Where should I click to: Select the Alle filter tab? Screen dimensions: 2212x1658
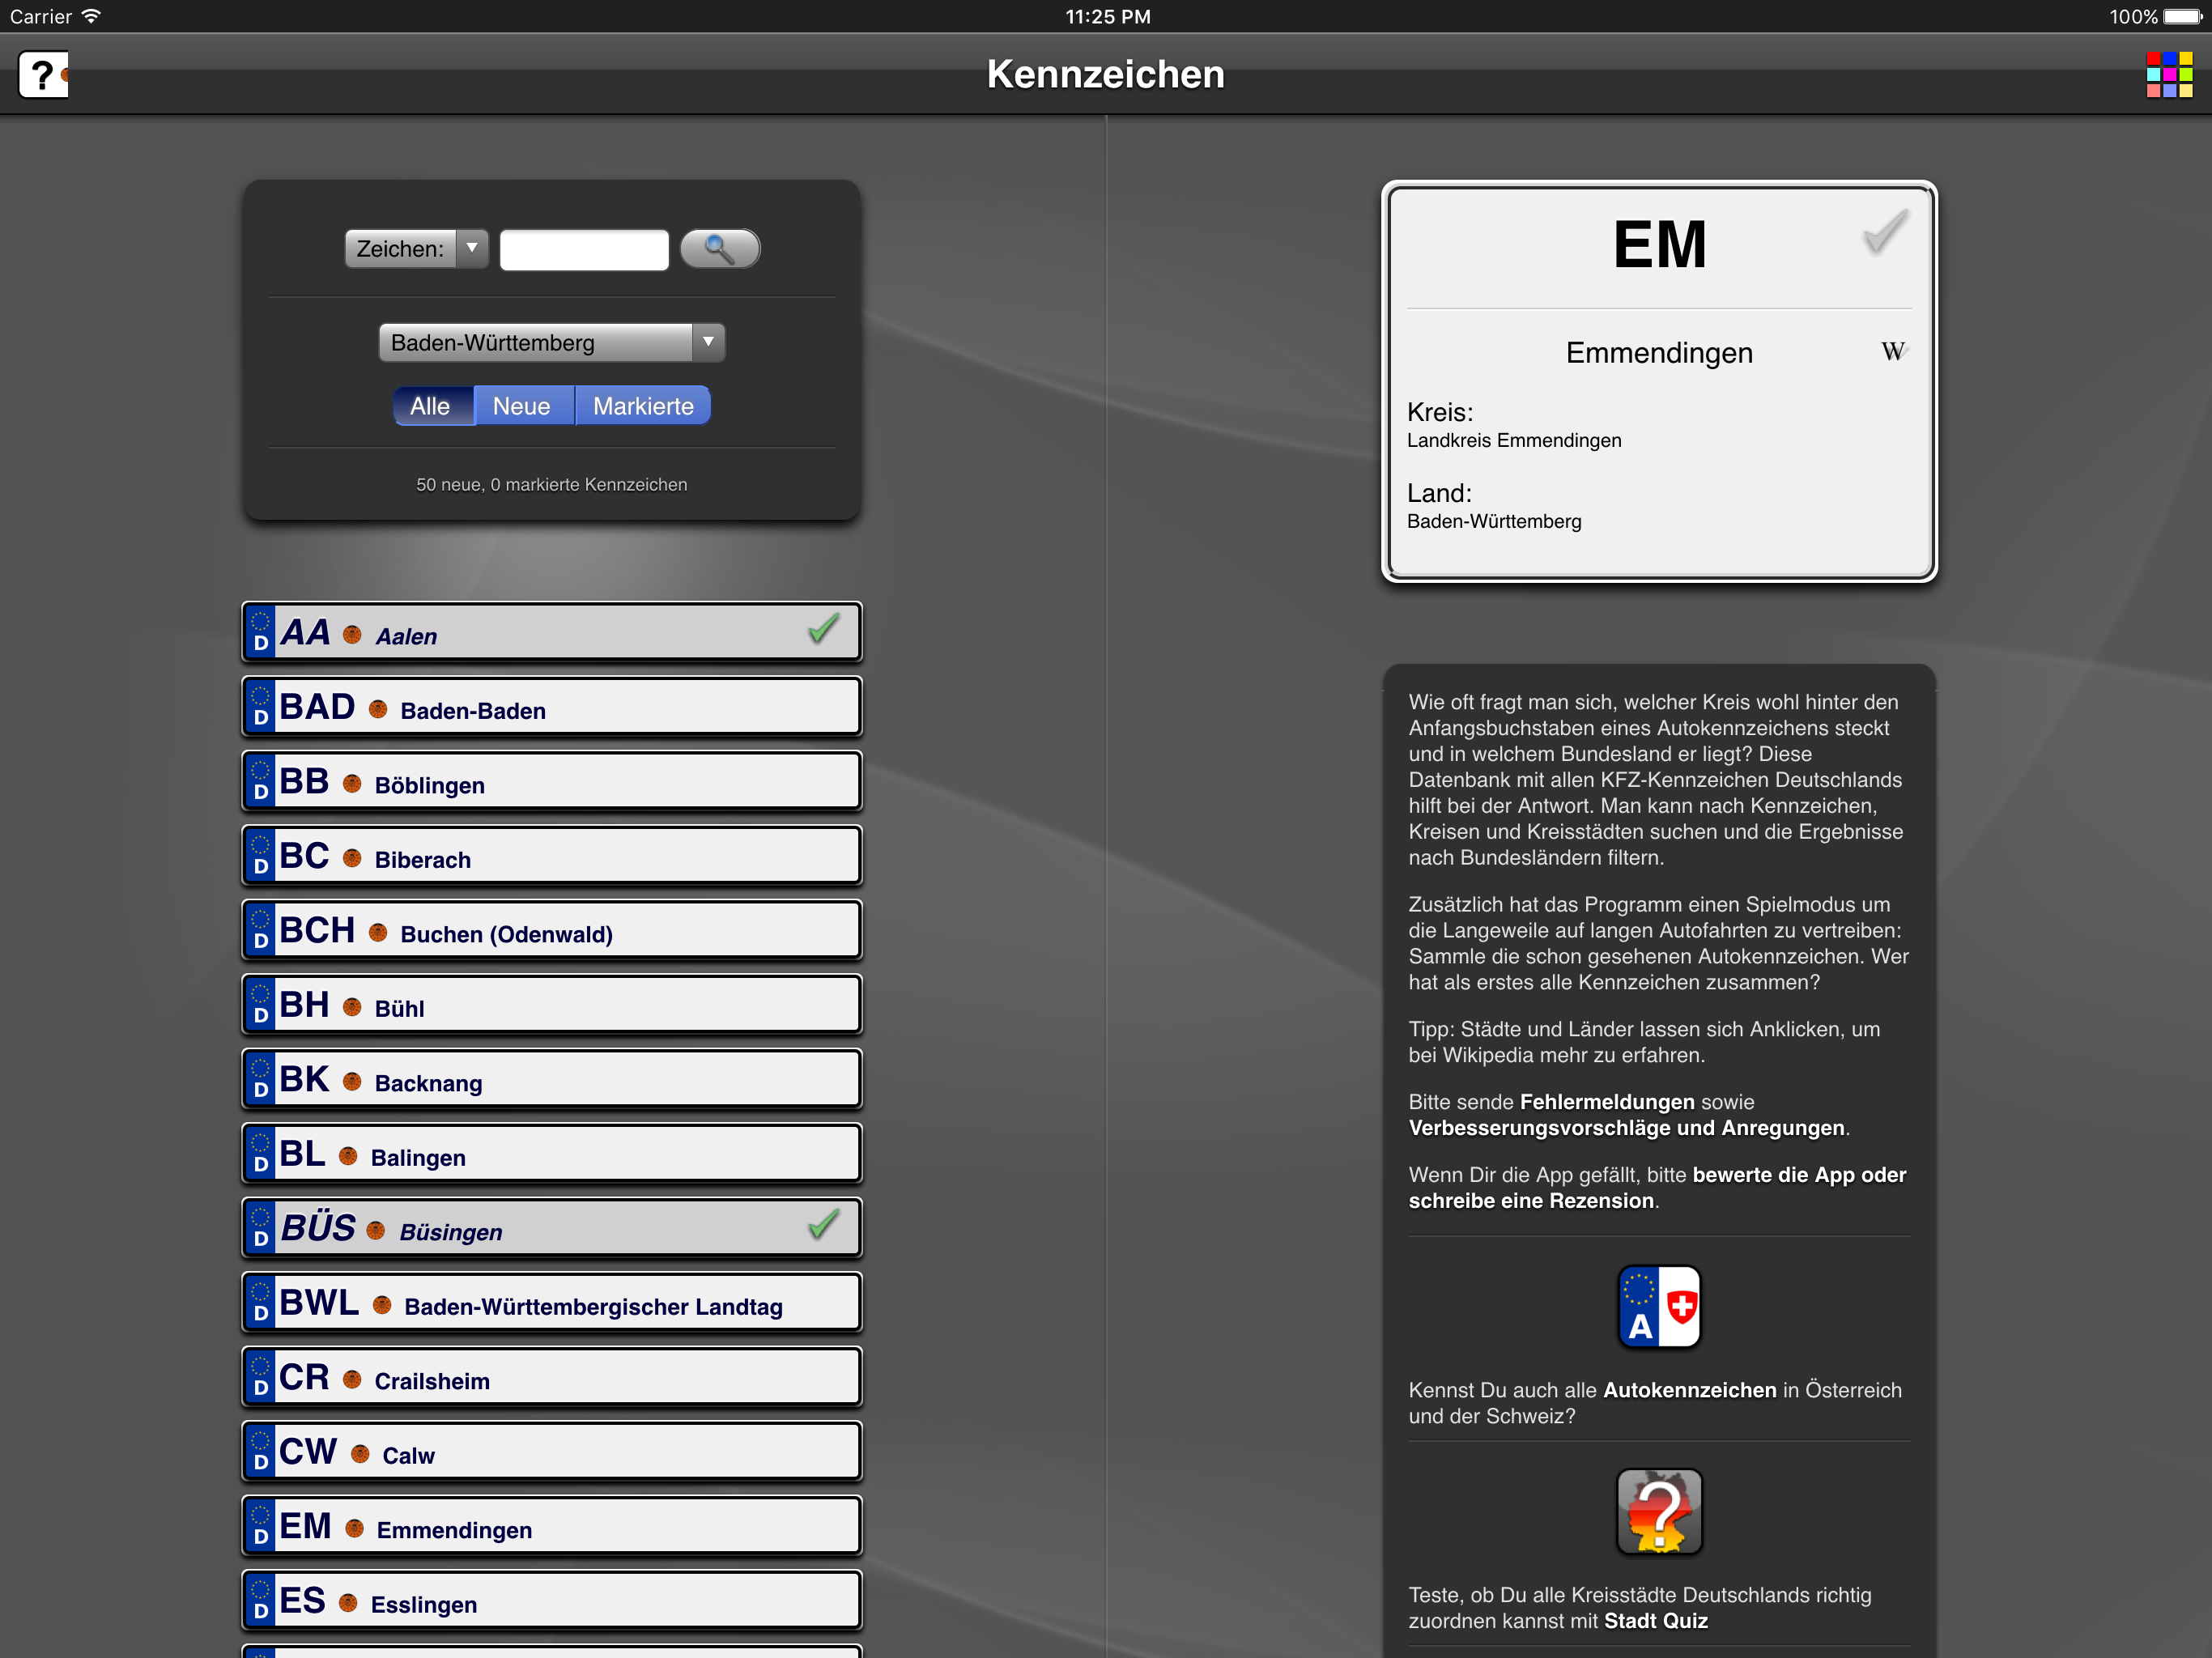click(x=432, y=406)
